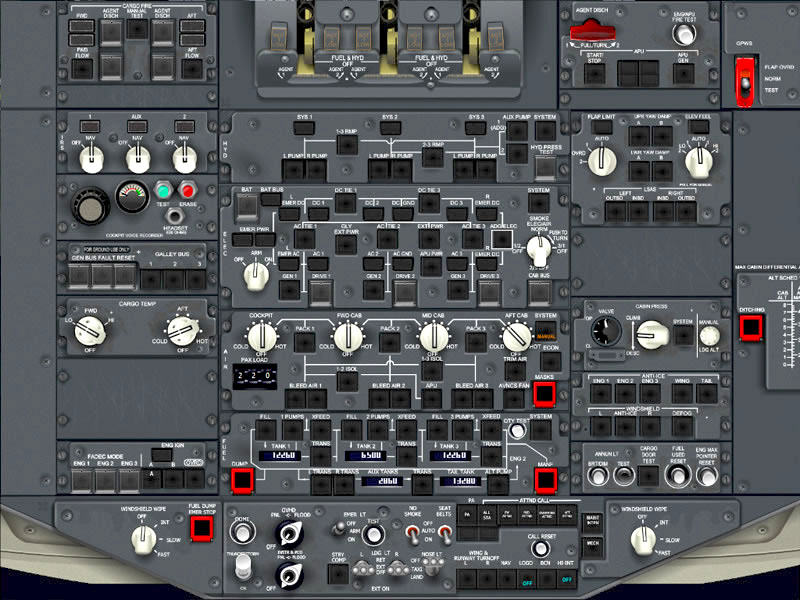Turn the MID CAB temperature knob
Viewport: 800px width, 600px height.
click(434, 337)
